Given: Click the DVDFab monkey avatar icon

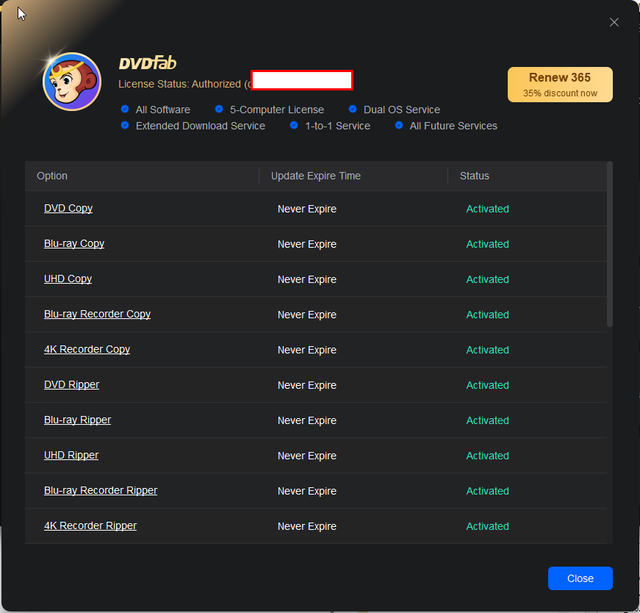Looking at the screenshot, I should coord(72,82).
